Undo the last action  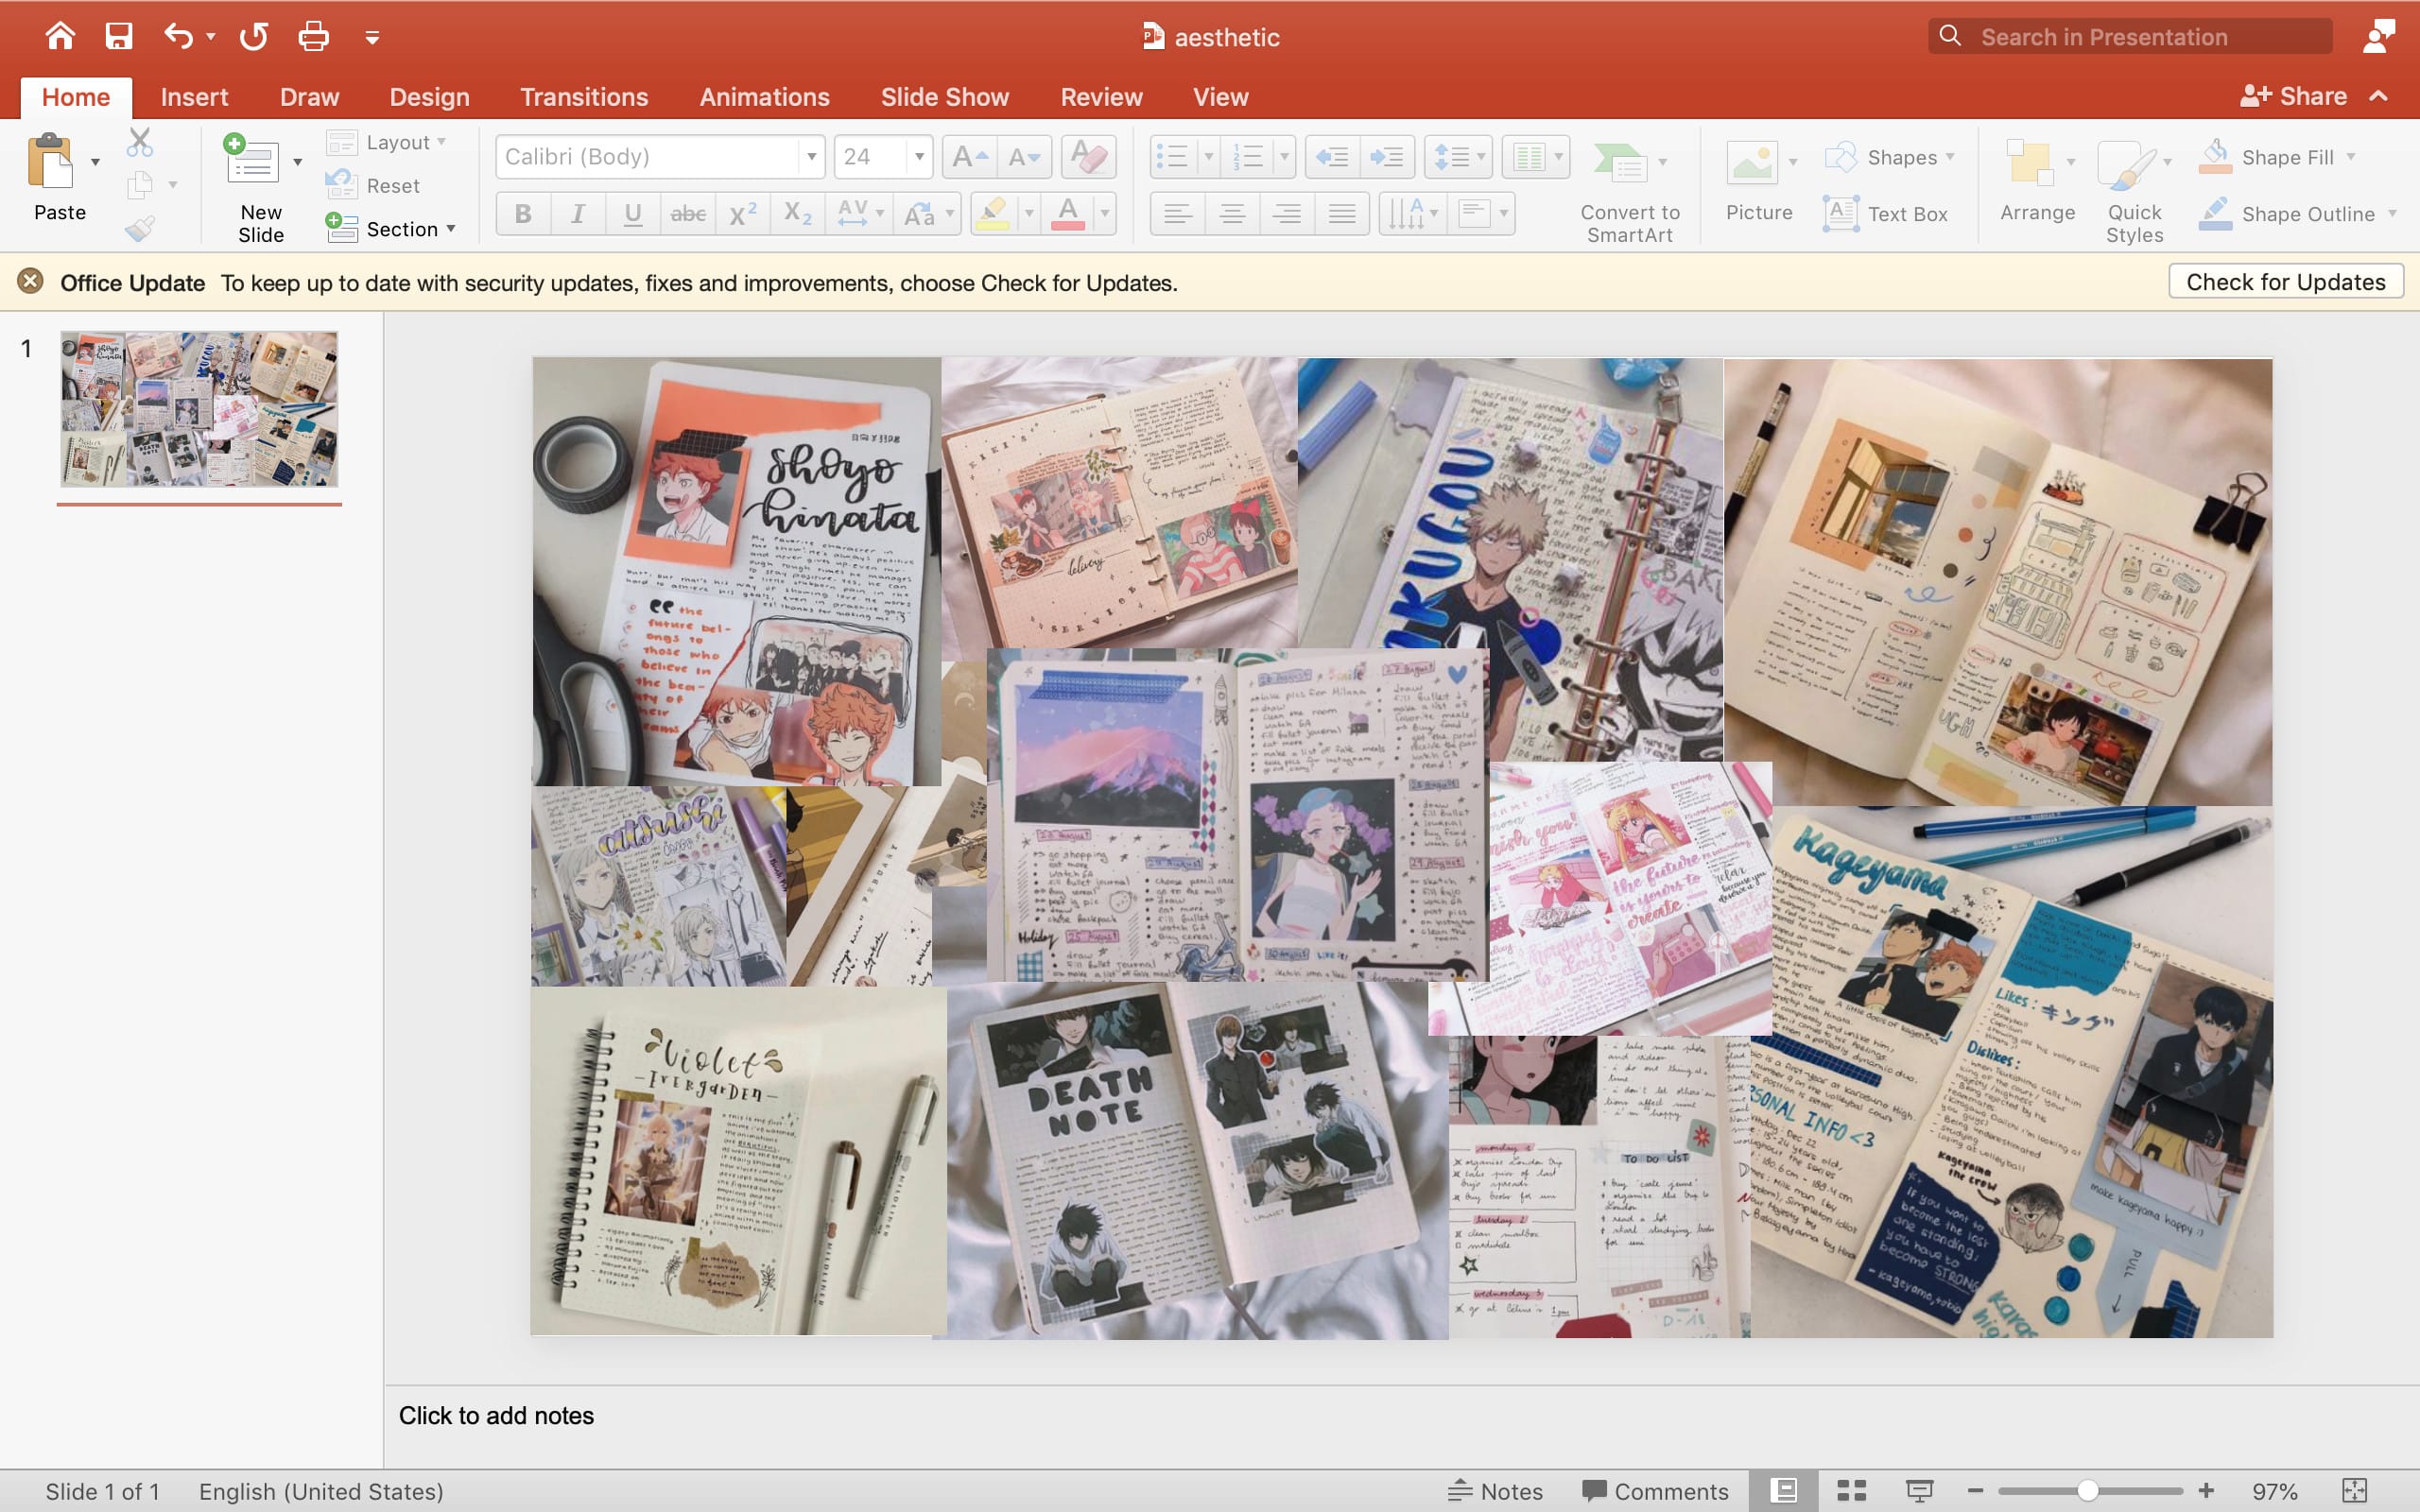click(x=178, y=37)
